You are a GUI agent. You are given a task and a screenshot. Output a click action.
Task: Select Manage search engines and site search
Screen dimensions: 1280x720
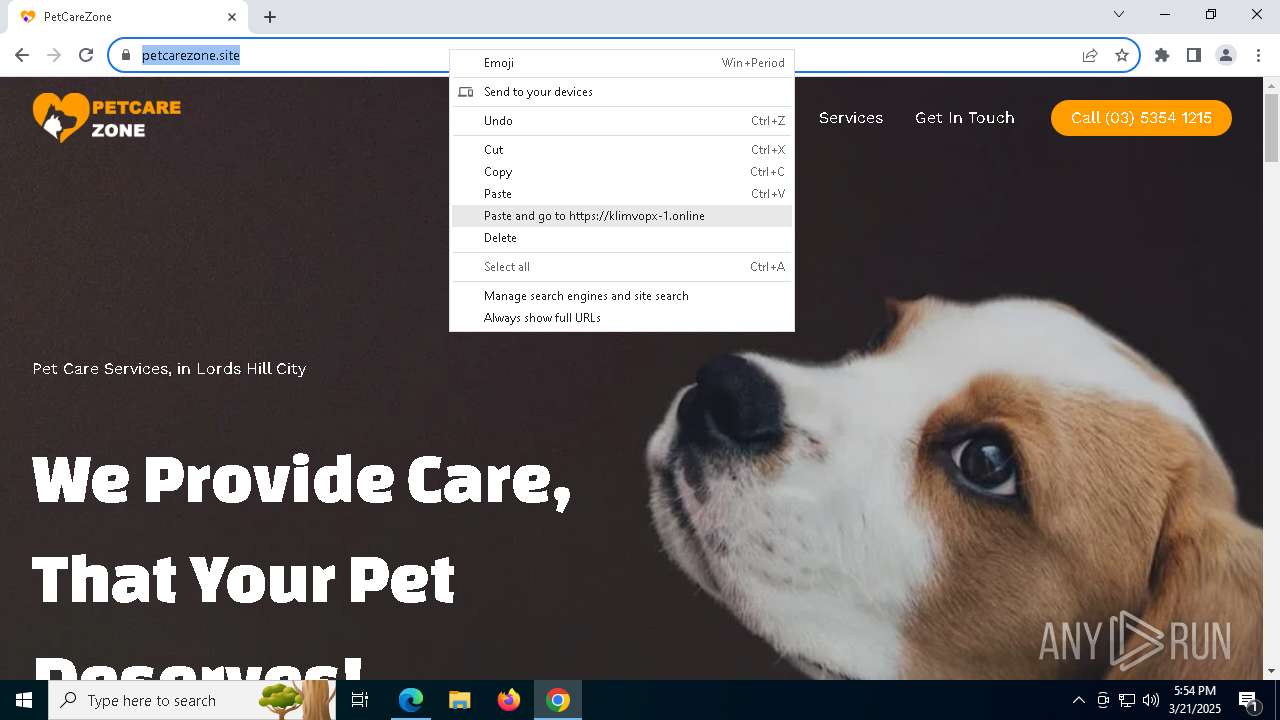622,296
